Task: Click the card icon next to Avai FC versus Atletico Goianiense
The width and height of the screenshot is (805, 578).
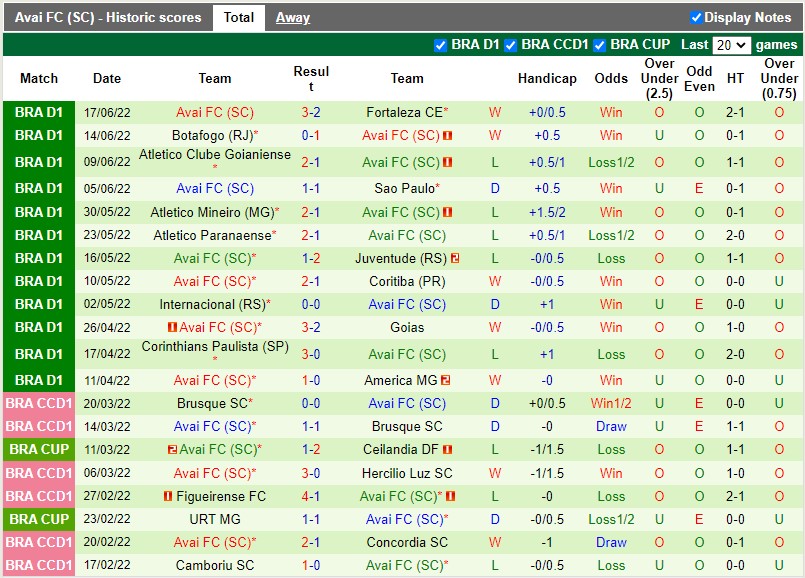Action: pyautogui.click(x=447, y=163)
